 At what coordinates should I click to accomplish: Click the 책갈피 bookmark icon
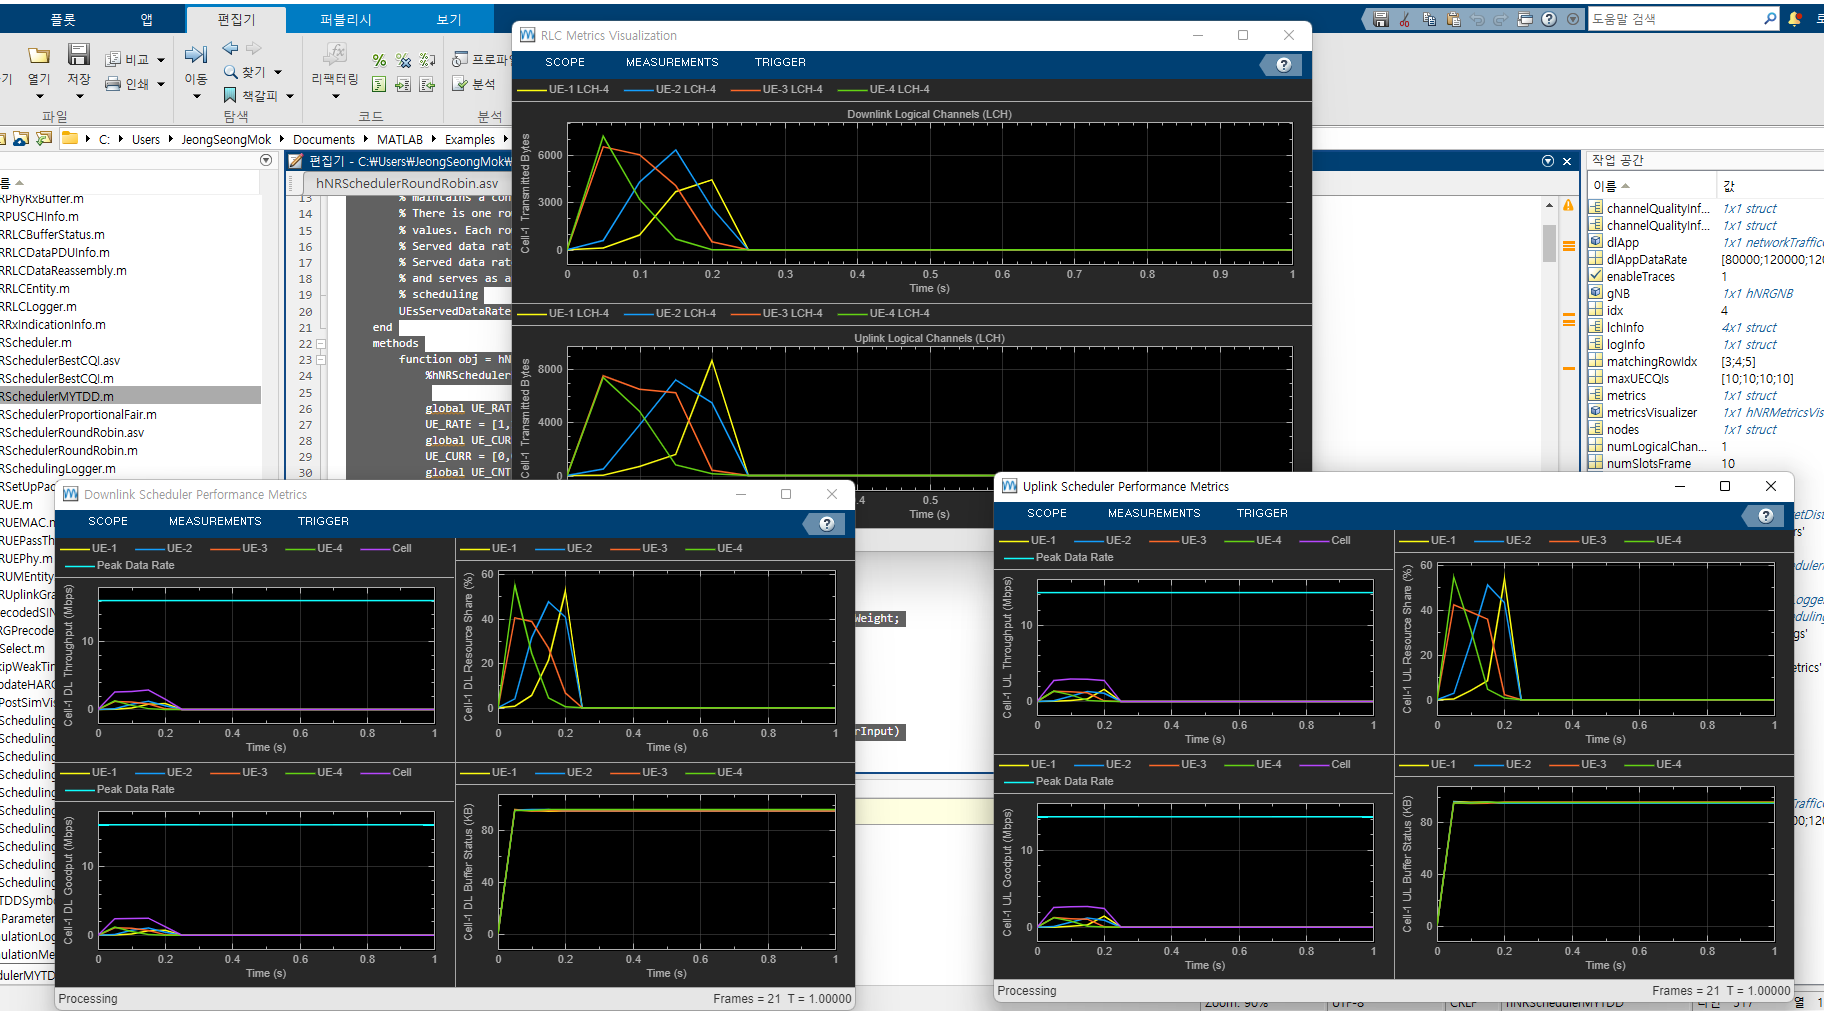click(230, 95)
